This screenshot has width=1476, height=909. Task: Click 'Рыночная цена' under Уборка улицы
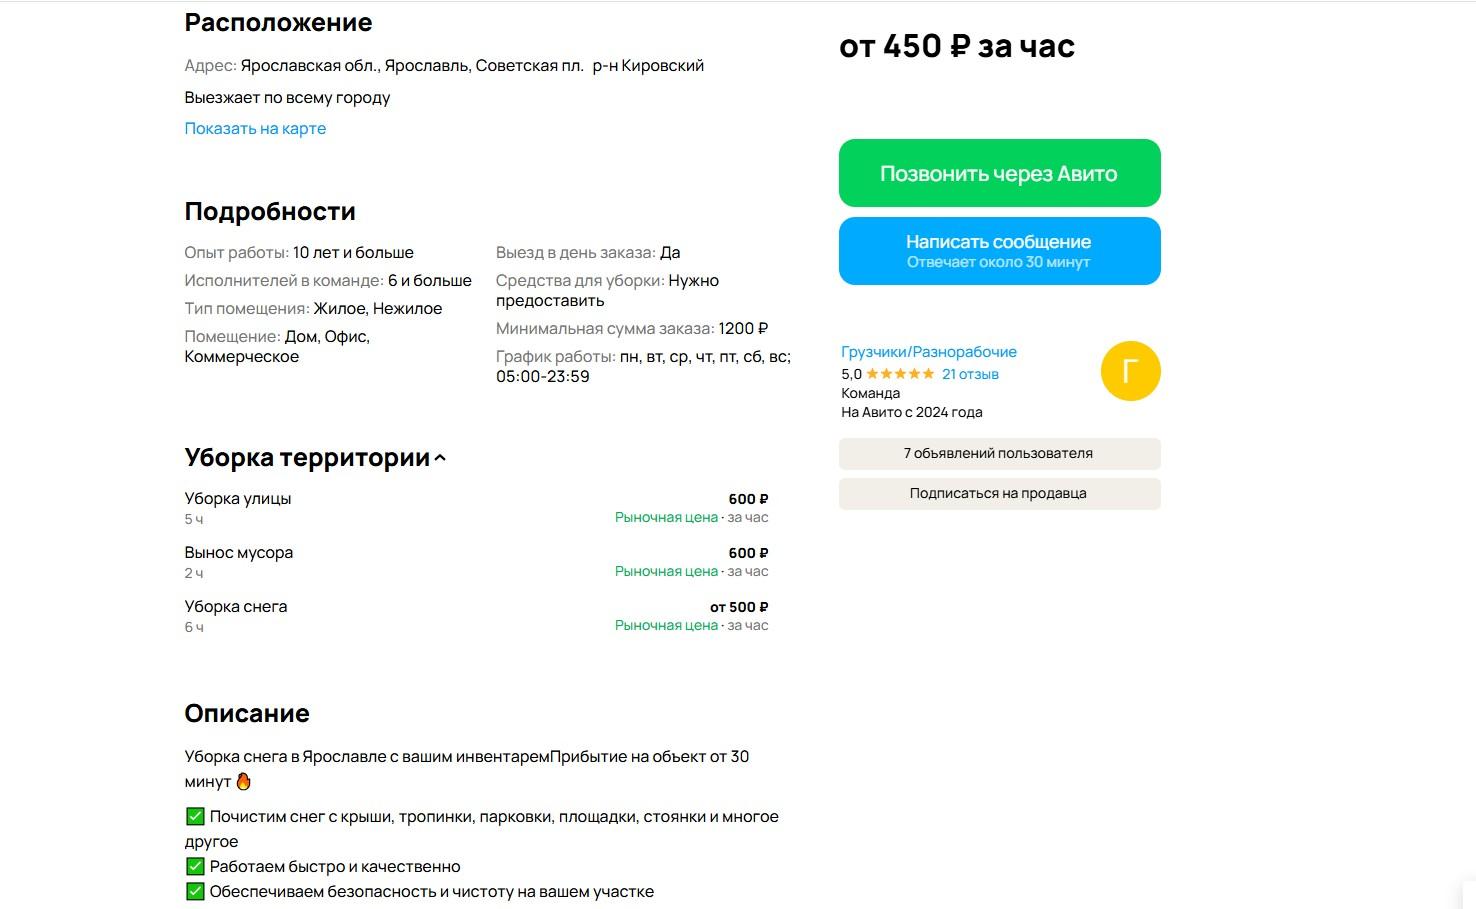pyautogui.click(x=666, y=517)
